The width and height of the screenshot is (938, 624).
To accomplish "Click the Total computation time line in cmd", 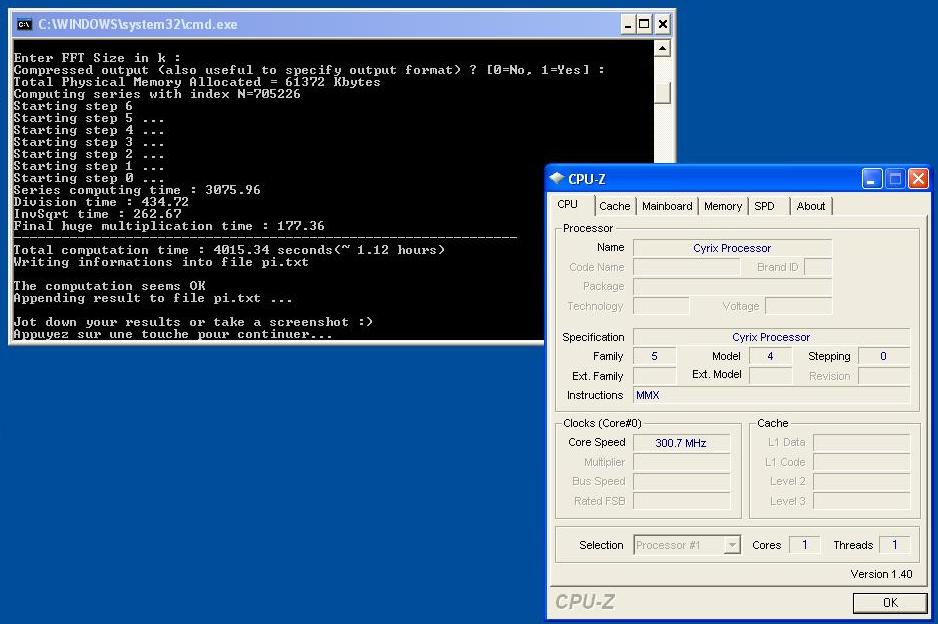I will 229,250.
